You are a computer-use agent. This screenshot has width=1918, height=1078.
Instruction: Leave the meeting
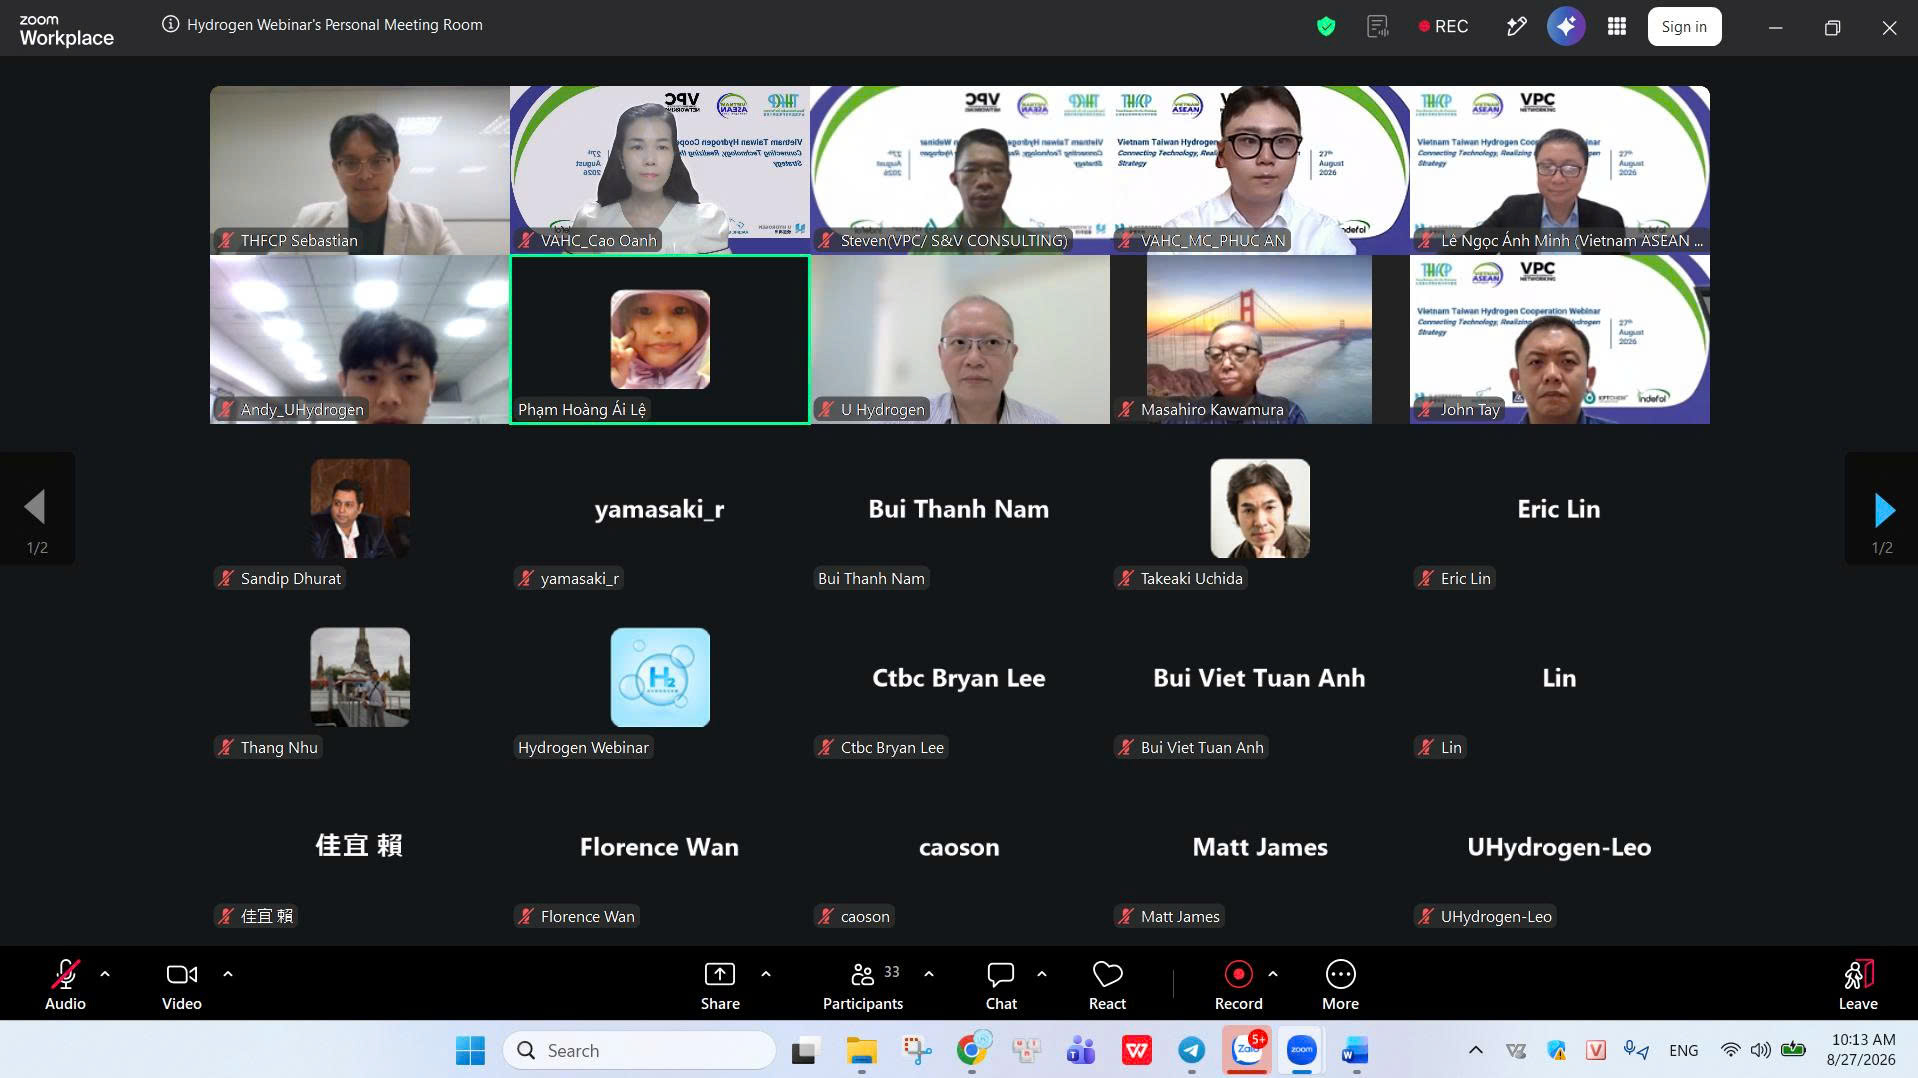click(x=1858, y=985)
